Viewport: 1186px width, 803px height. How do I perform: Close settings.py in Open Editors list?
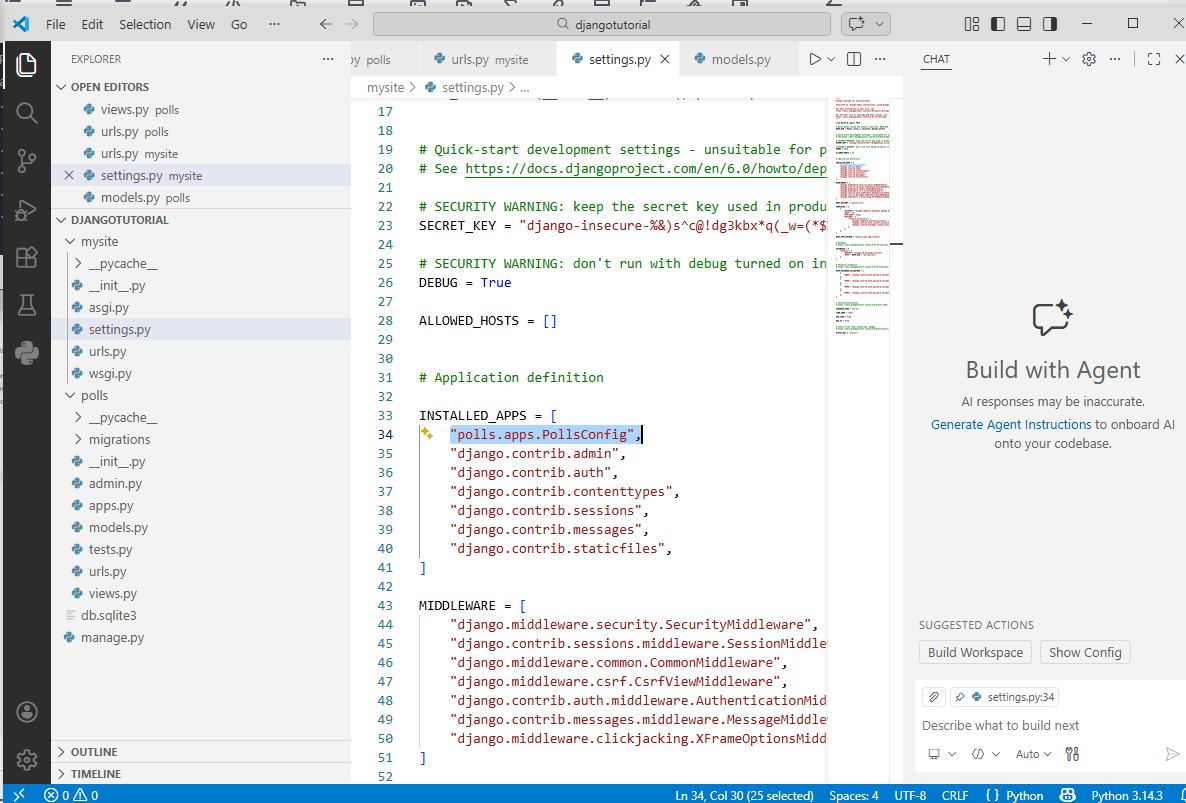tap(69, 175)
